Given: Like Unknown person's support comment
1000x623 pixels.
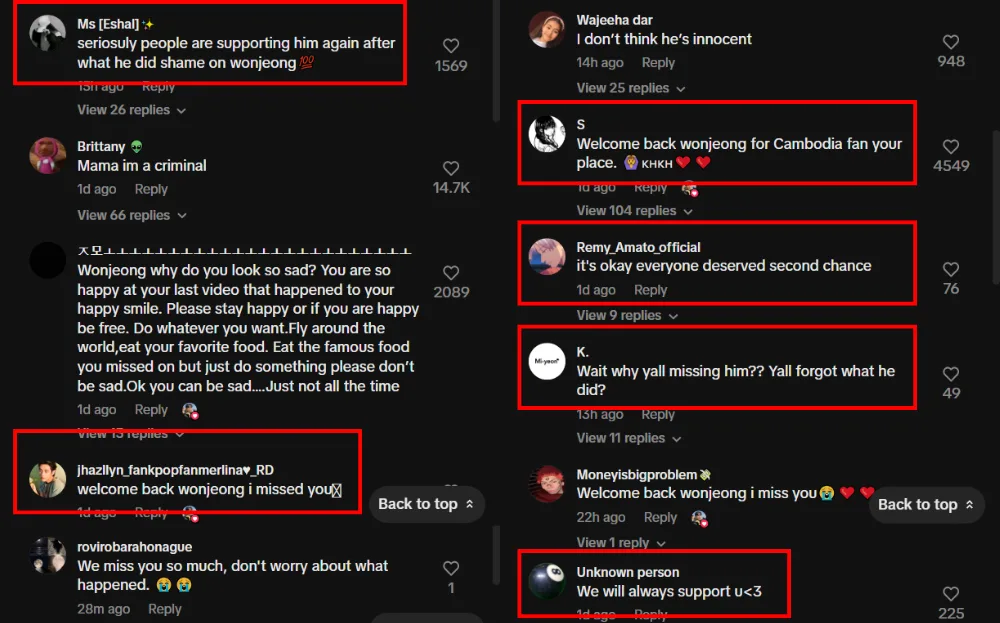Looking at the screenshot, I should (951, 594).
